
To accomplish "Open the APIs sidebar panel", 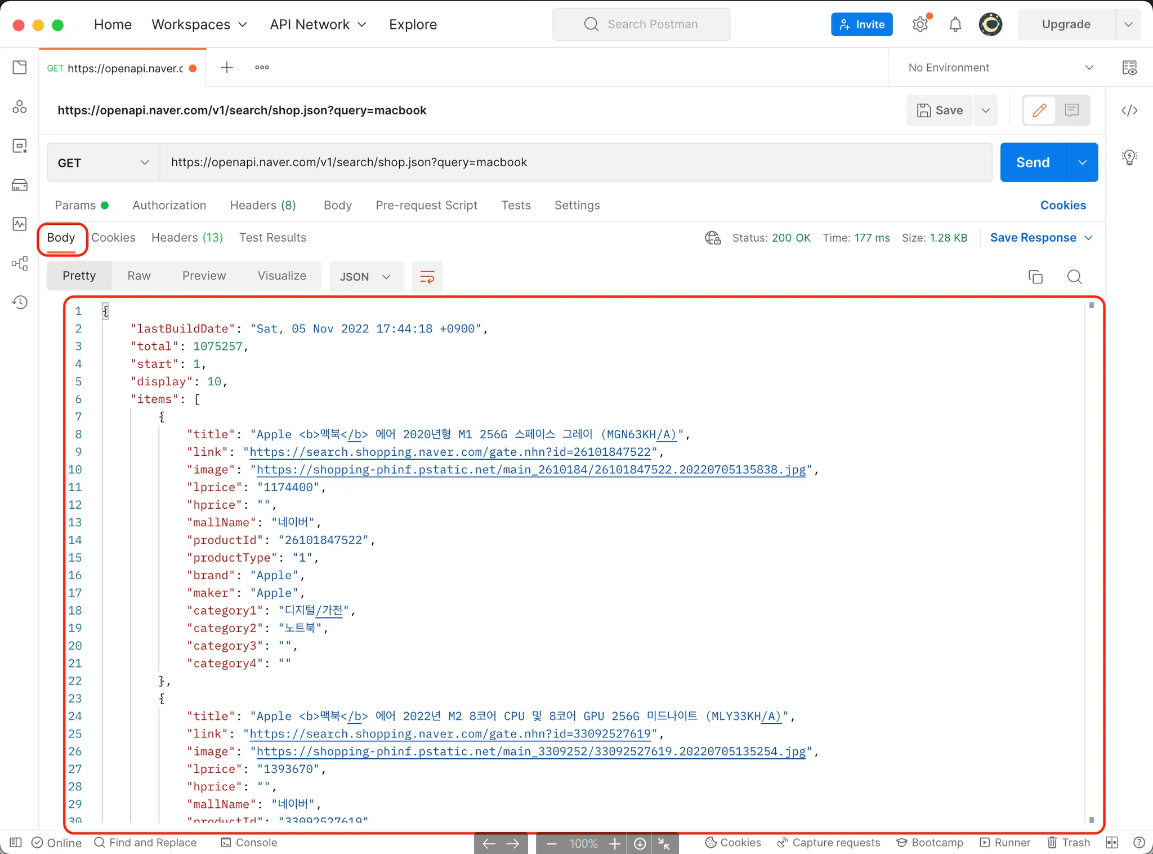I will [20, 107].
